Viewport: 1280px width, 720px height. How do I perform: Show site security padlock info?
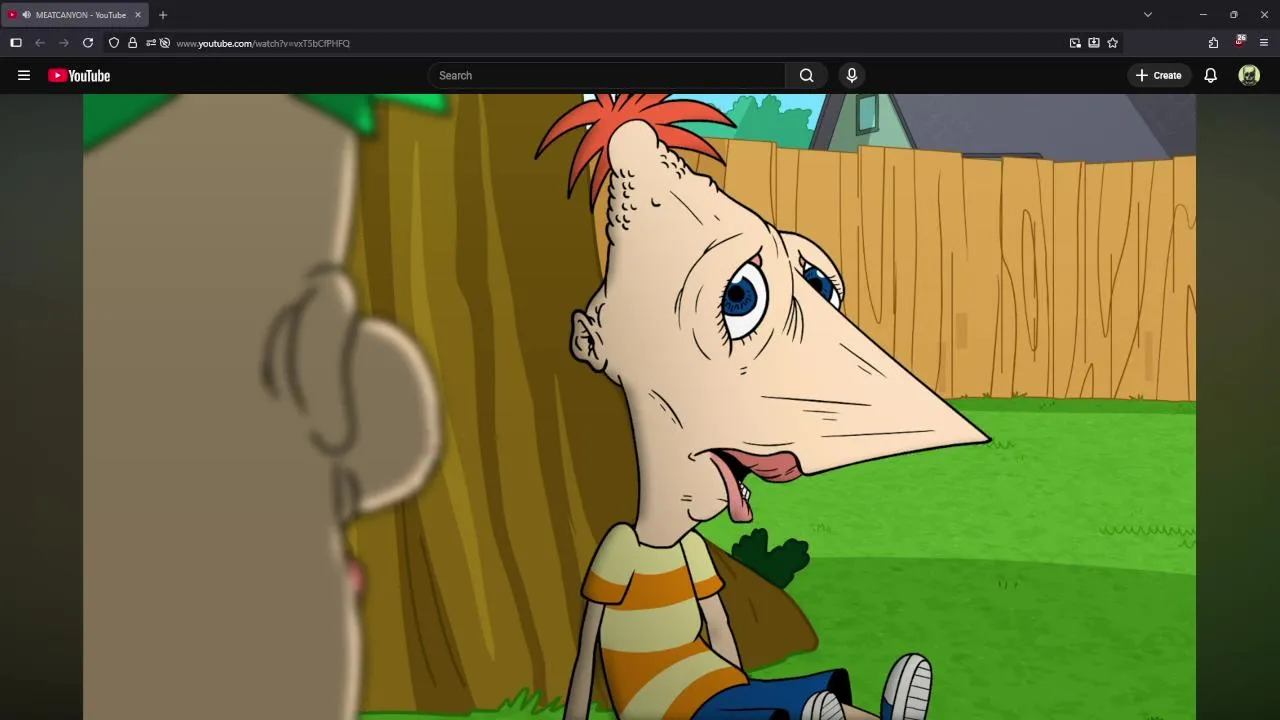click(x=132, y=43)
